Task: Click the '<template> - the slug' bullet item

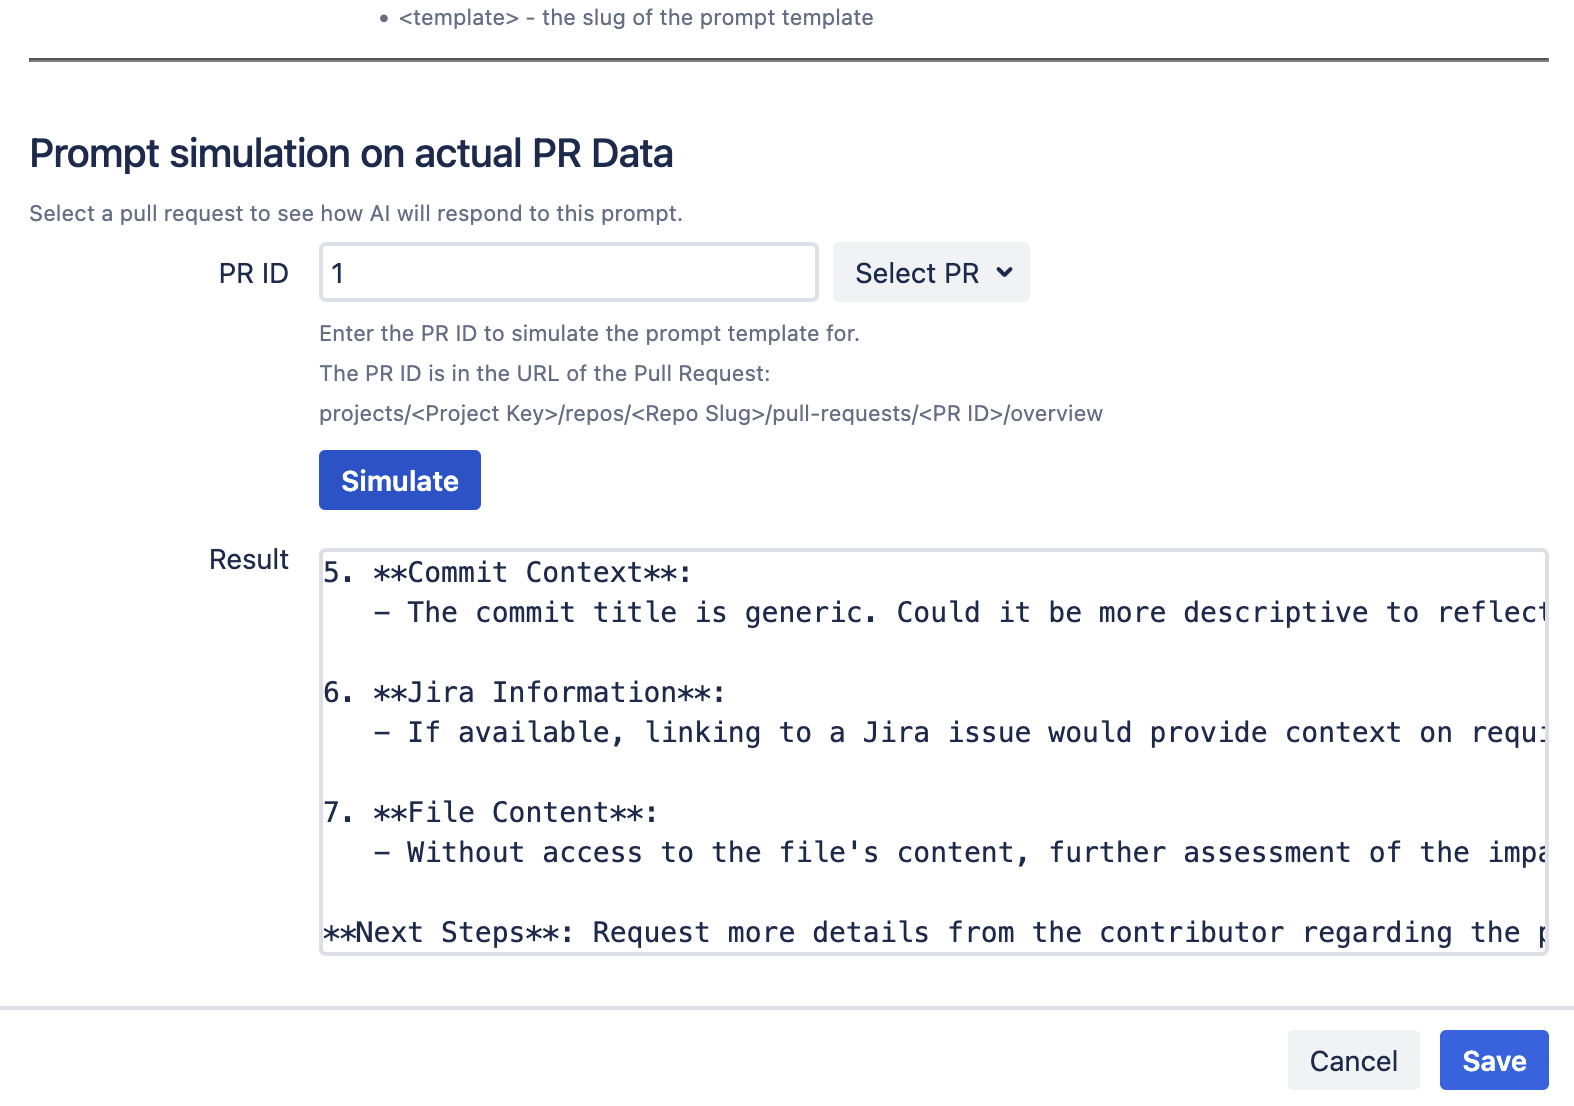Action: coord(635,18)
